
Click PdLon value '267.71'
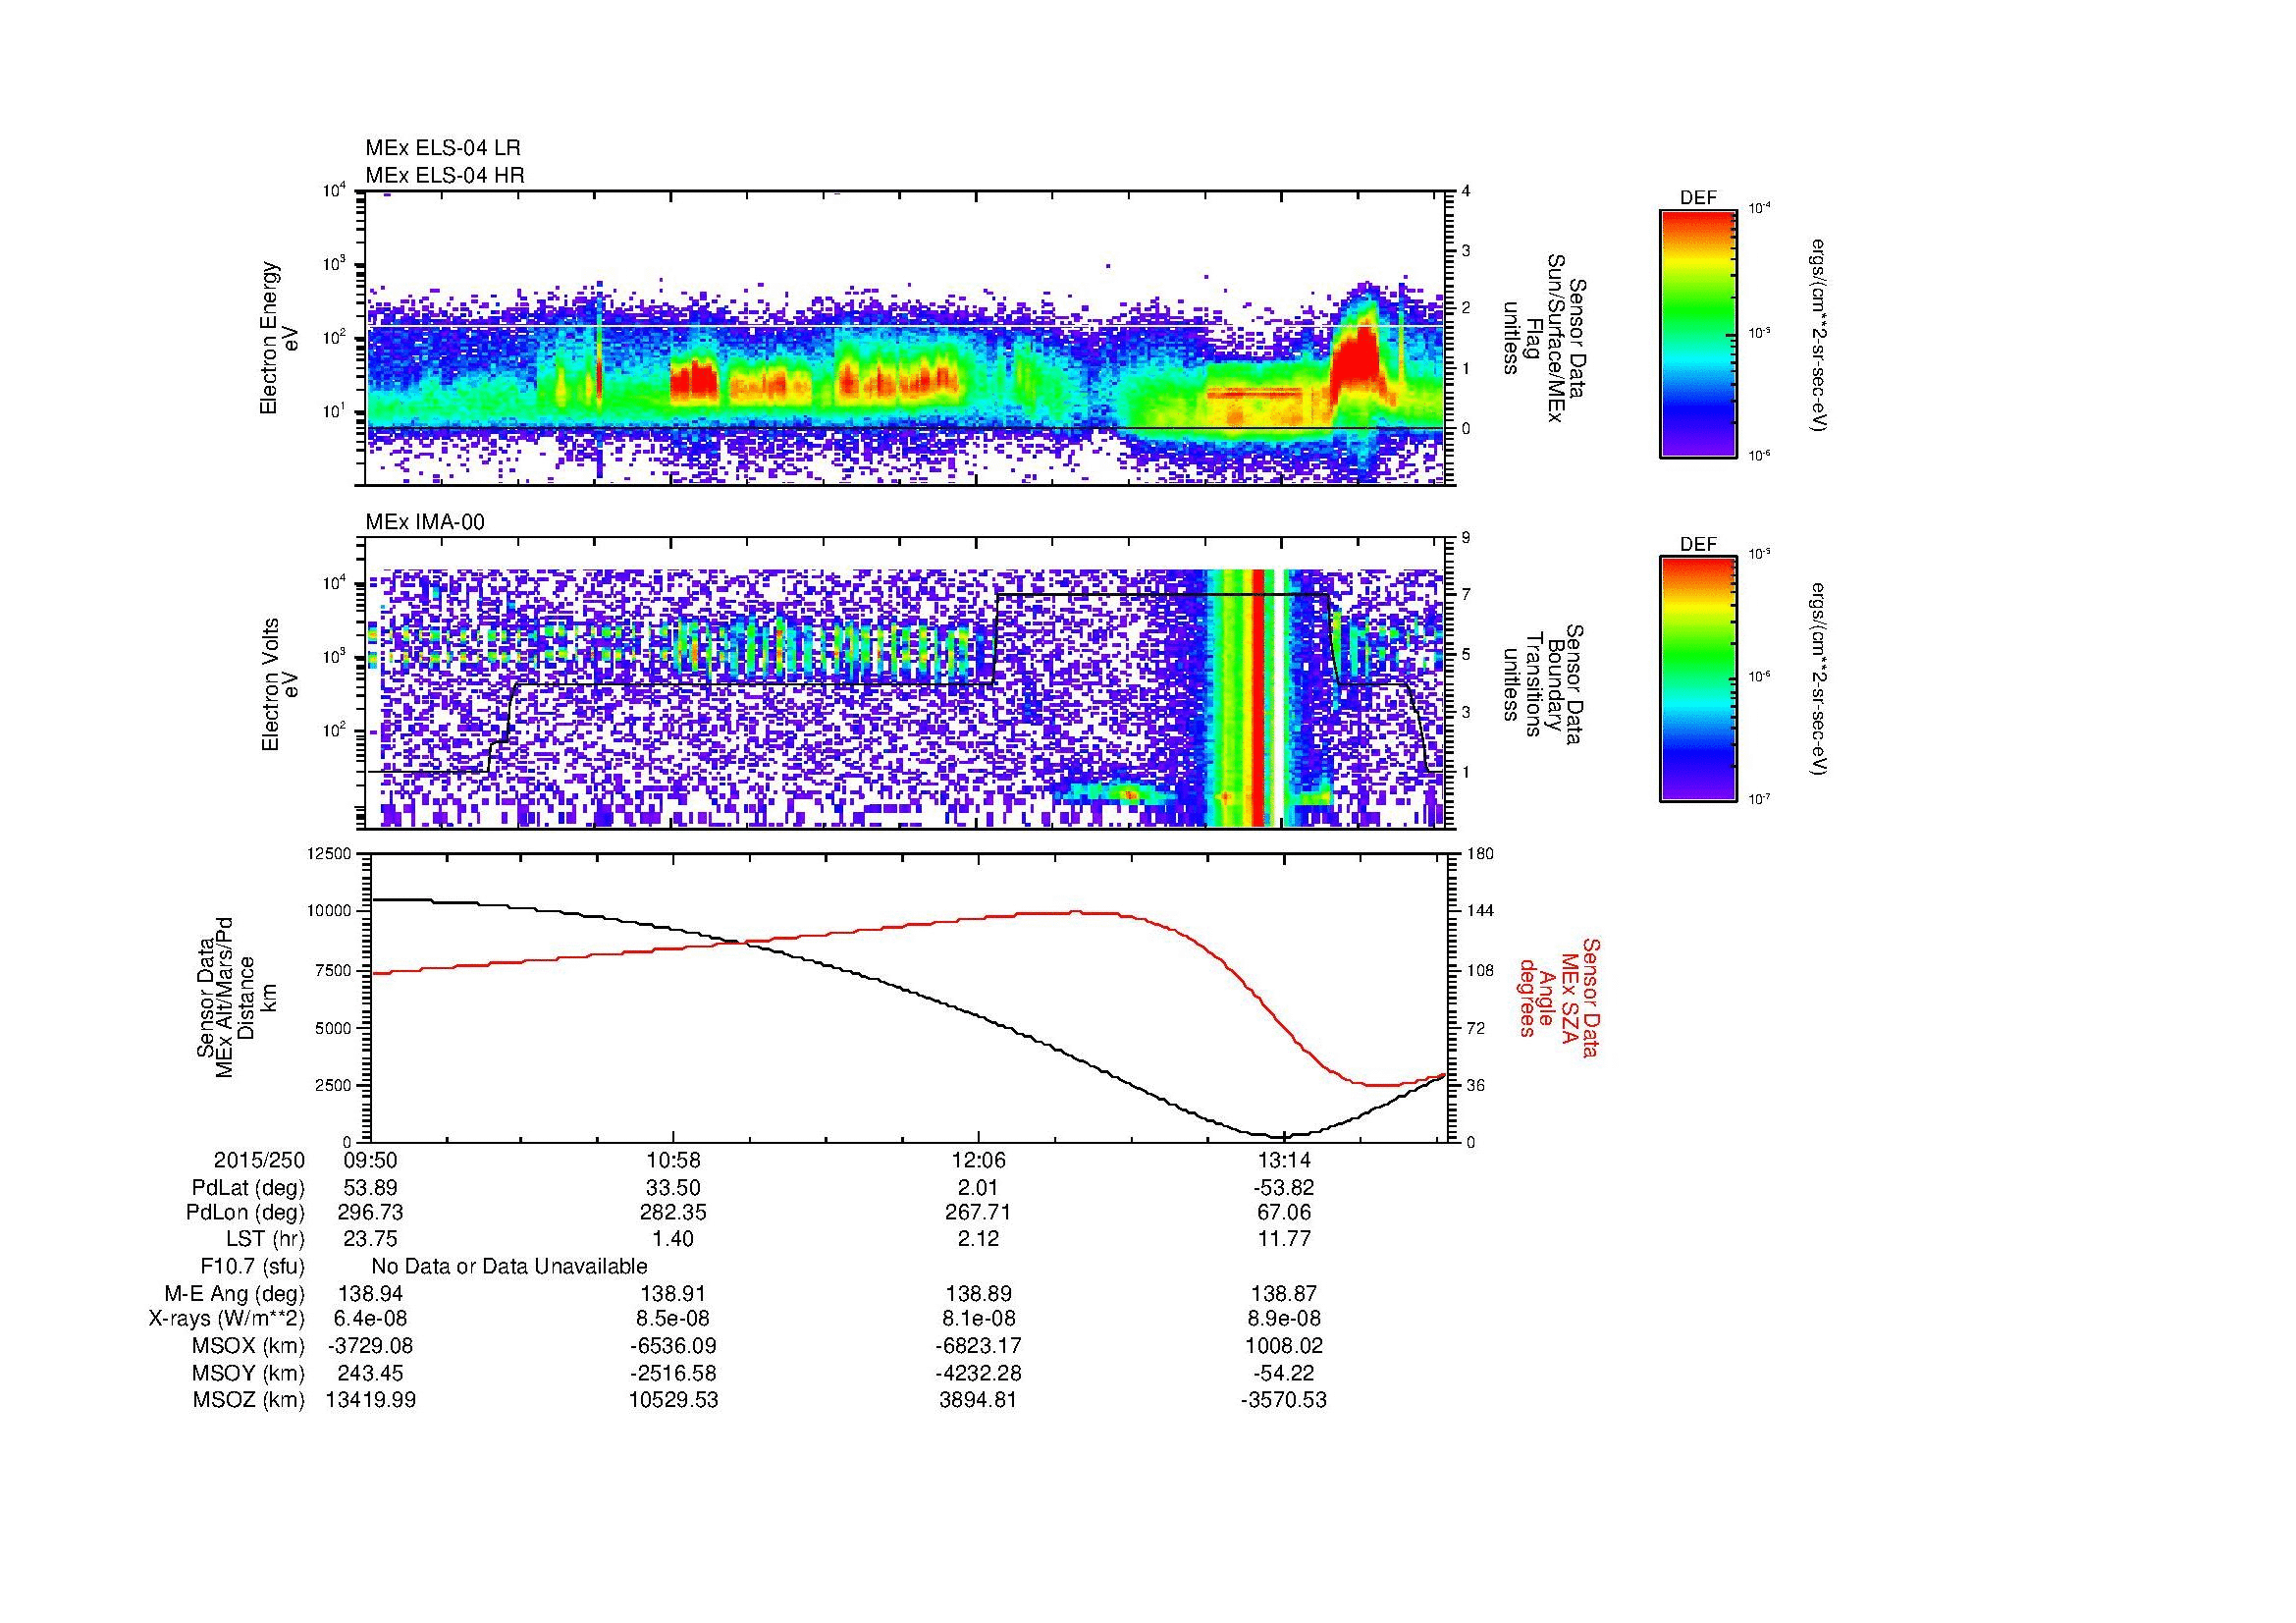point(978,1213)
